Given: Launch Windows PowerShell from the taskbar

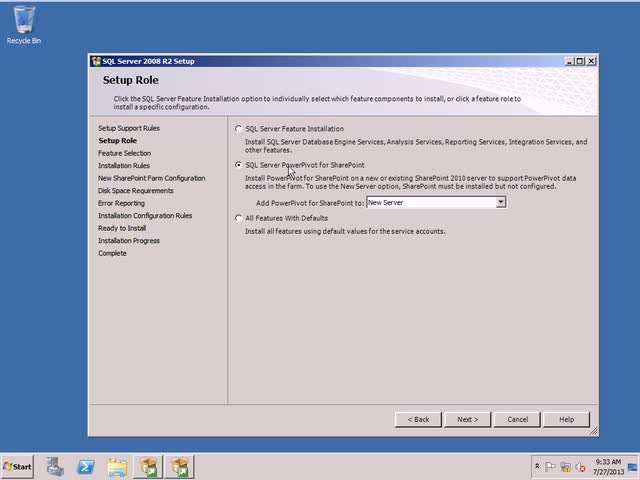Looking at the screenshot, I should click(86, 467).
